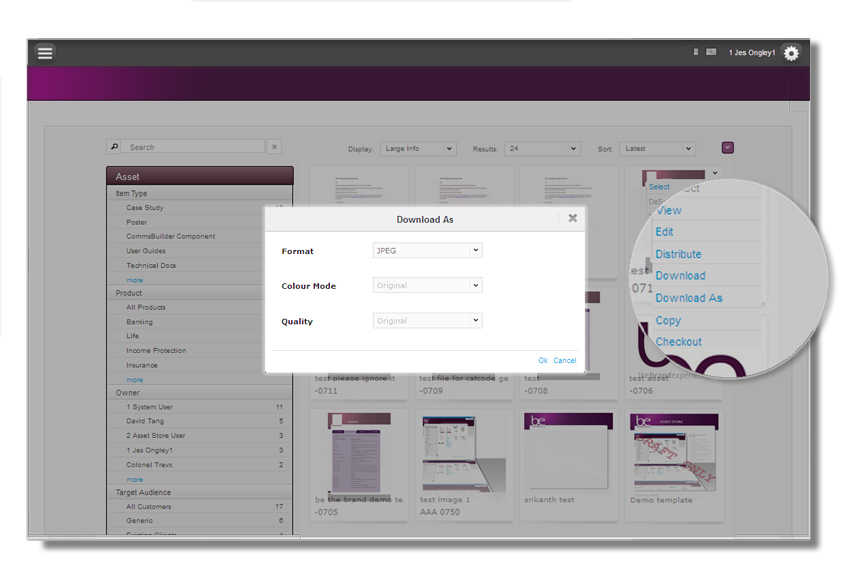Click Ok in Download As dialog

click(x=543, y=361)
